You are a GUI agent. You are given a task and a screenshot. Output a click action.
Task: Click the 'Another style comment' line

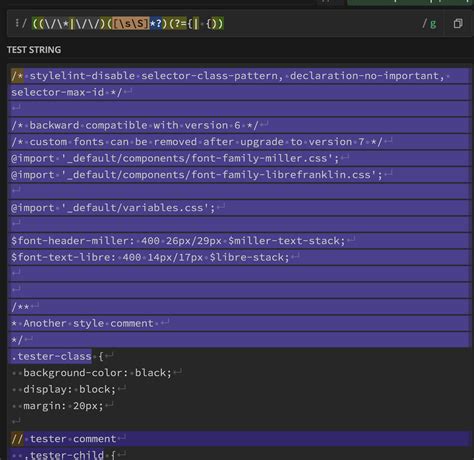[x=82, y=323]
